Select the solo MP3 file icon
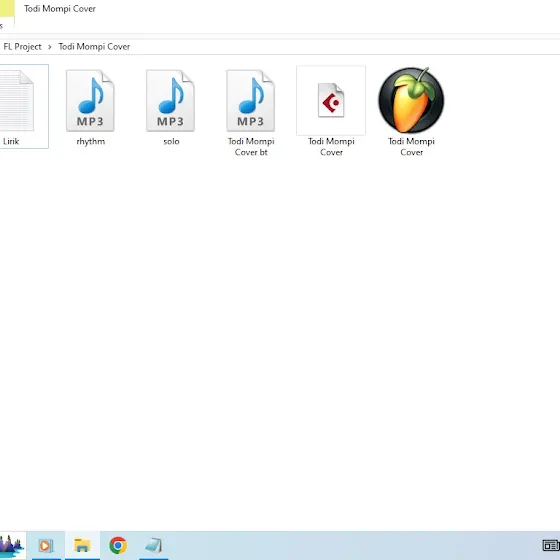Image resolution: width=560 pixels, height=560 pixels. 170,101
